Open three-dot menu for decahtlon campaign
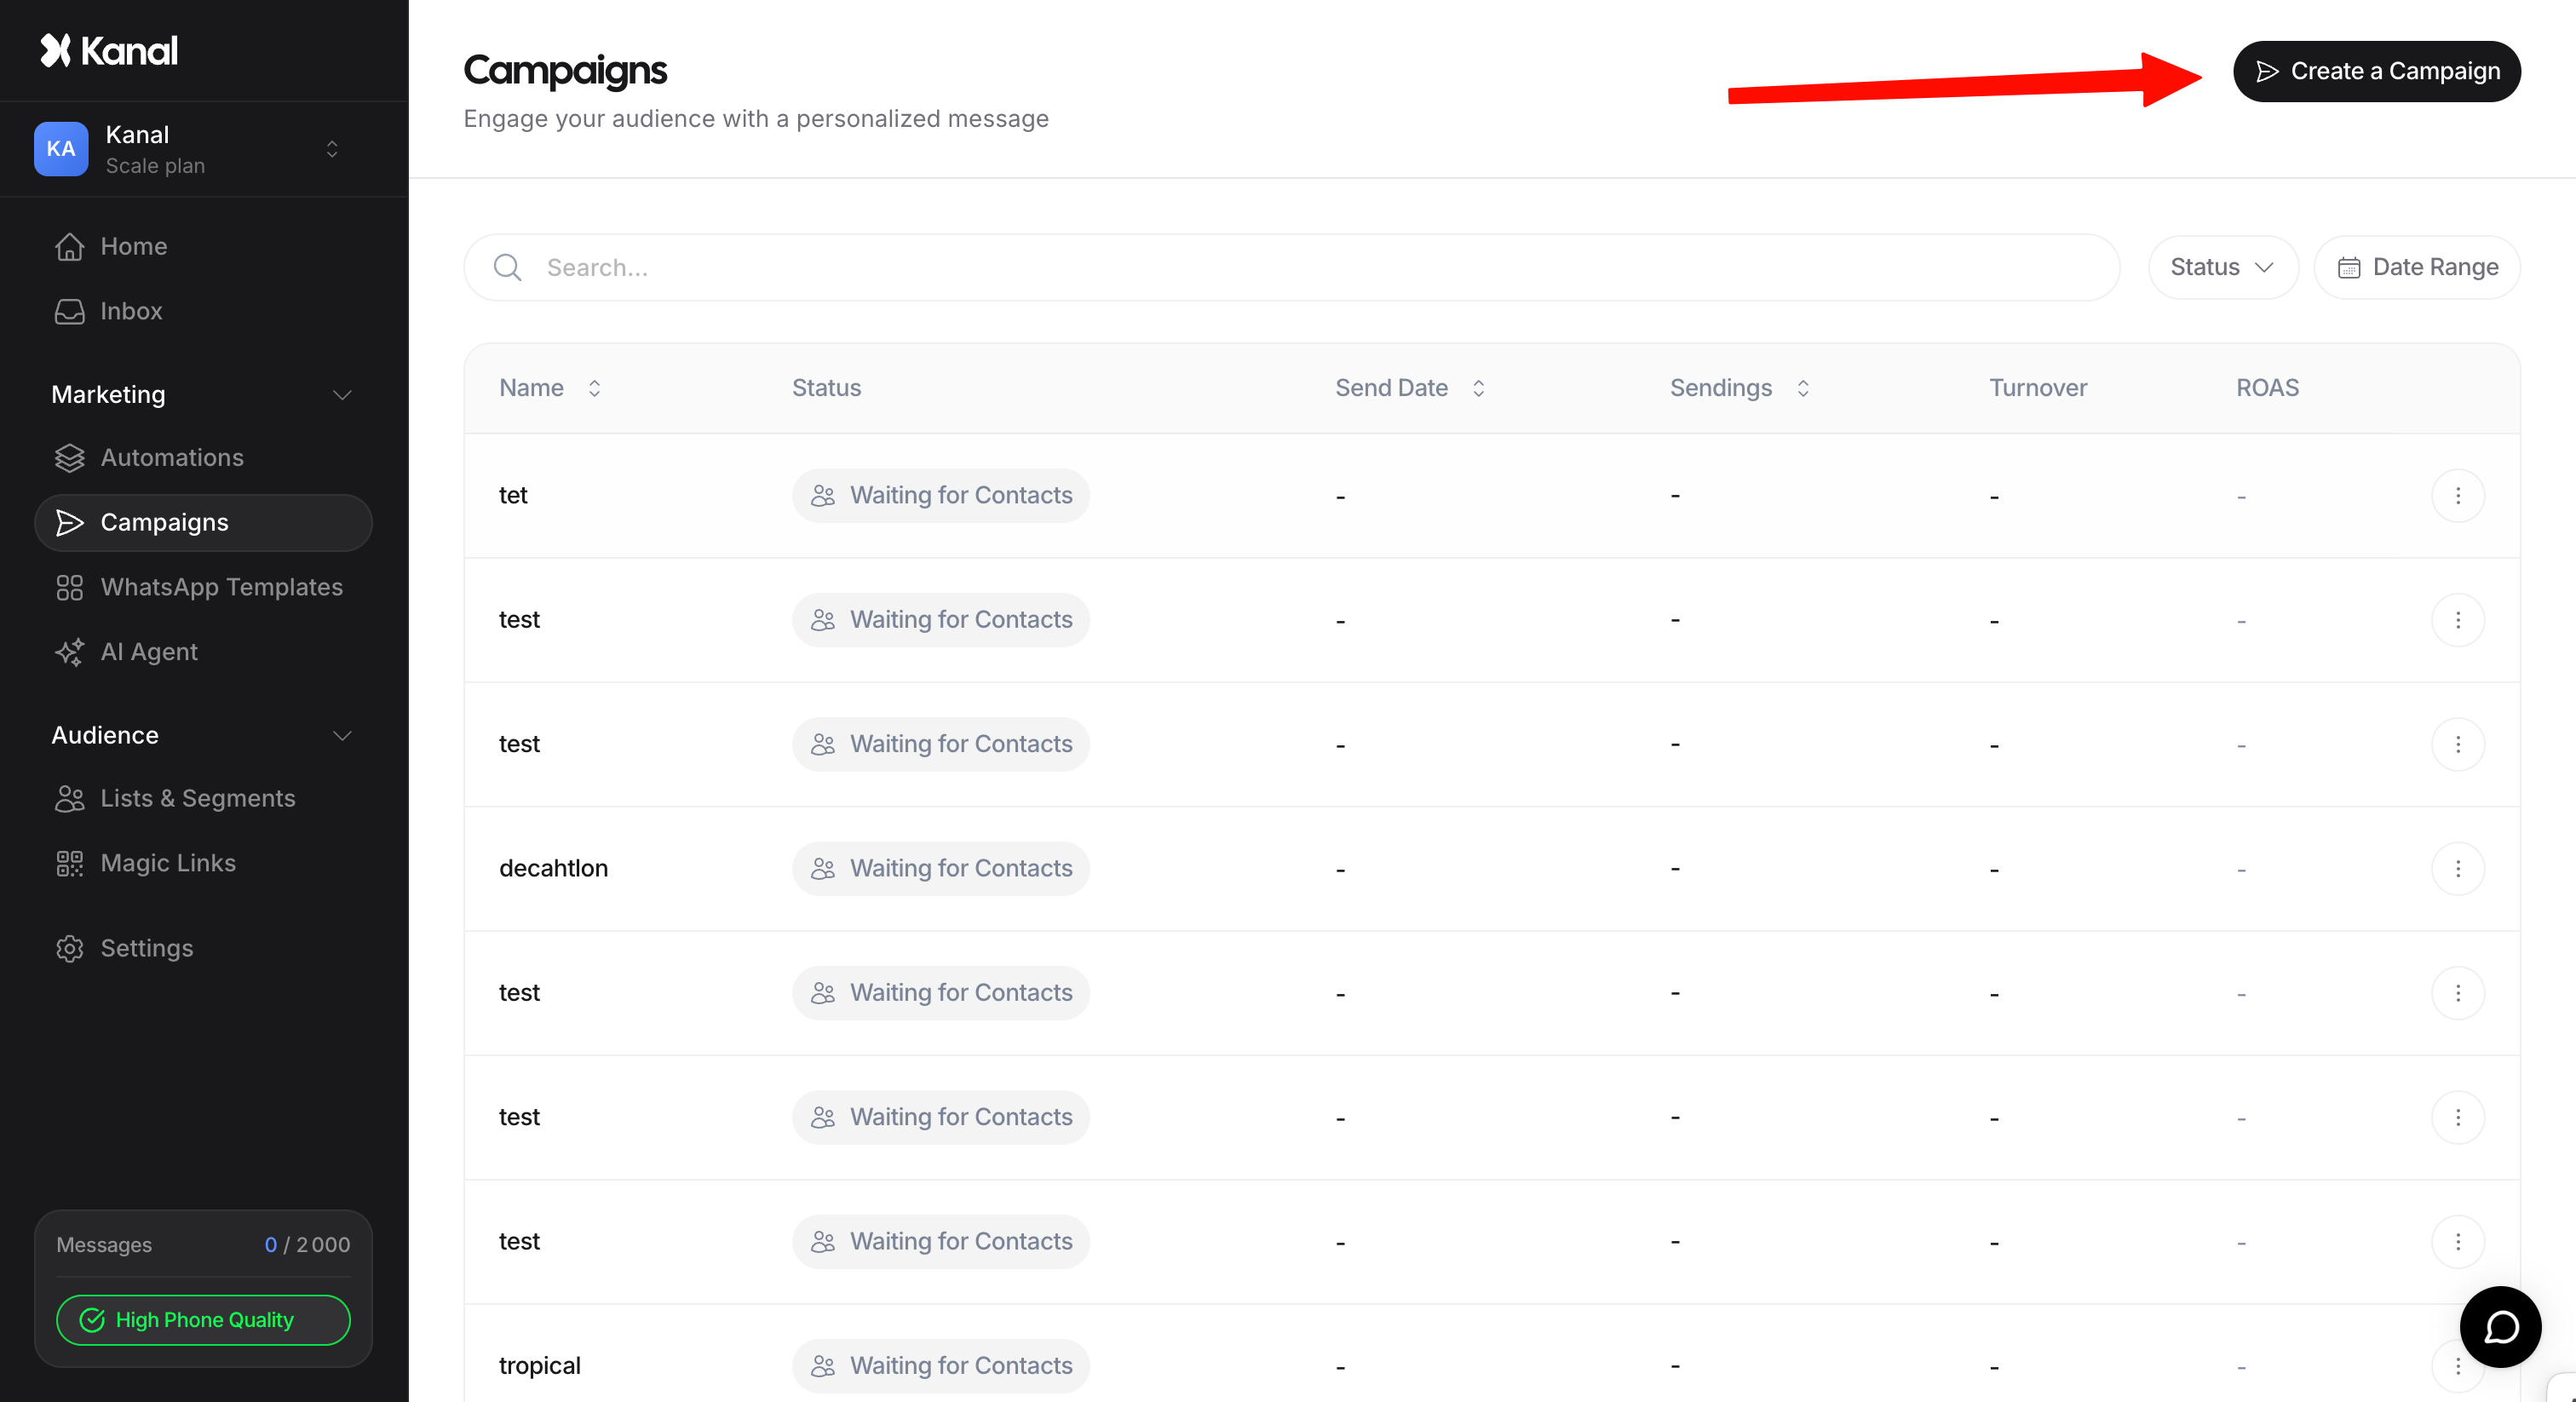The image size is (2576, 1402). pos(2457,868)
